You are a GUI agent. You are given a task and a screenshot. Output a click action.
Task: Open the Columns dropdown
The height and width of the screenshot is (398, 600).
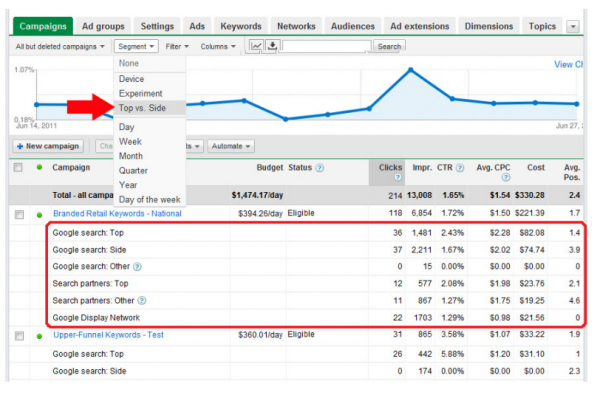[218, 46]
